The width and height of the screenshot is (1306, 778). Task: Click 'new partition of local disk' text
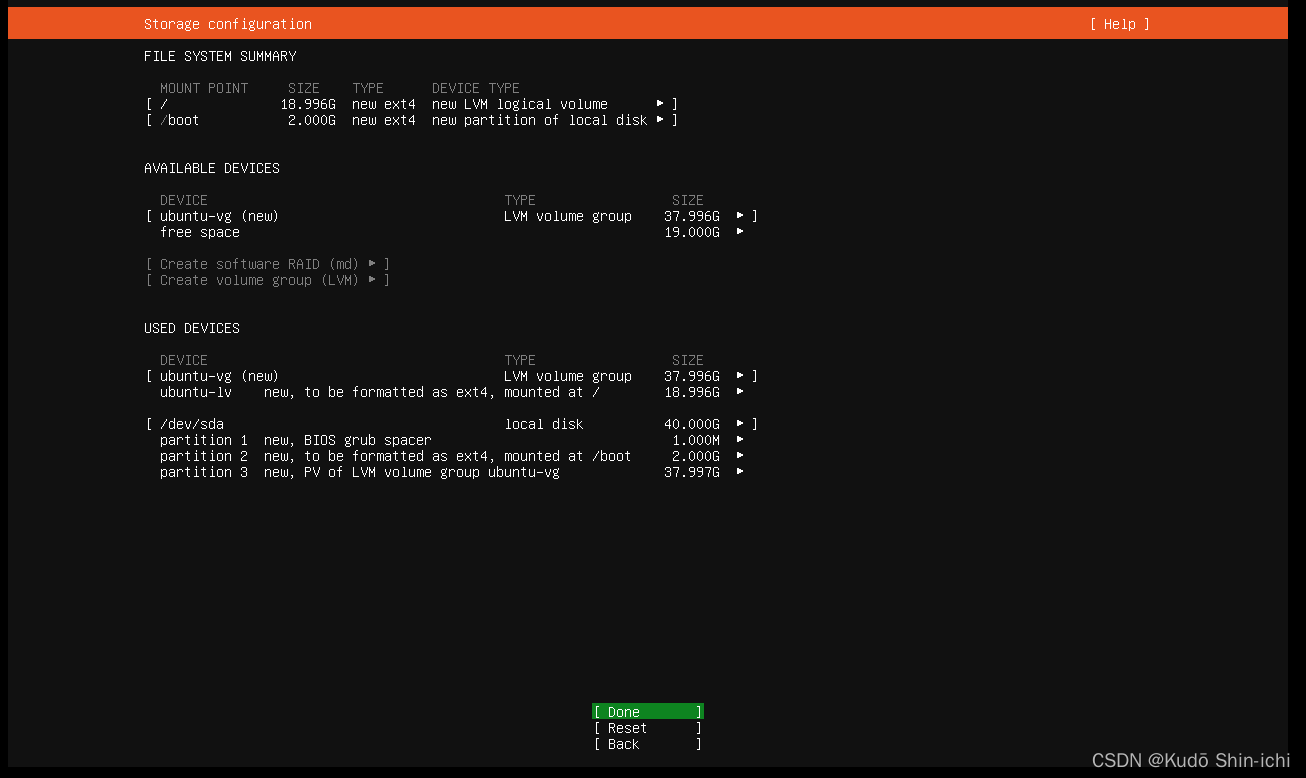(540, 120)
